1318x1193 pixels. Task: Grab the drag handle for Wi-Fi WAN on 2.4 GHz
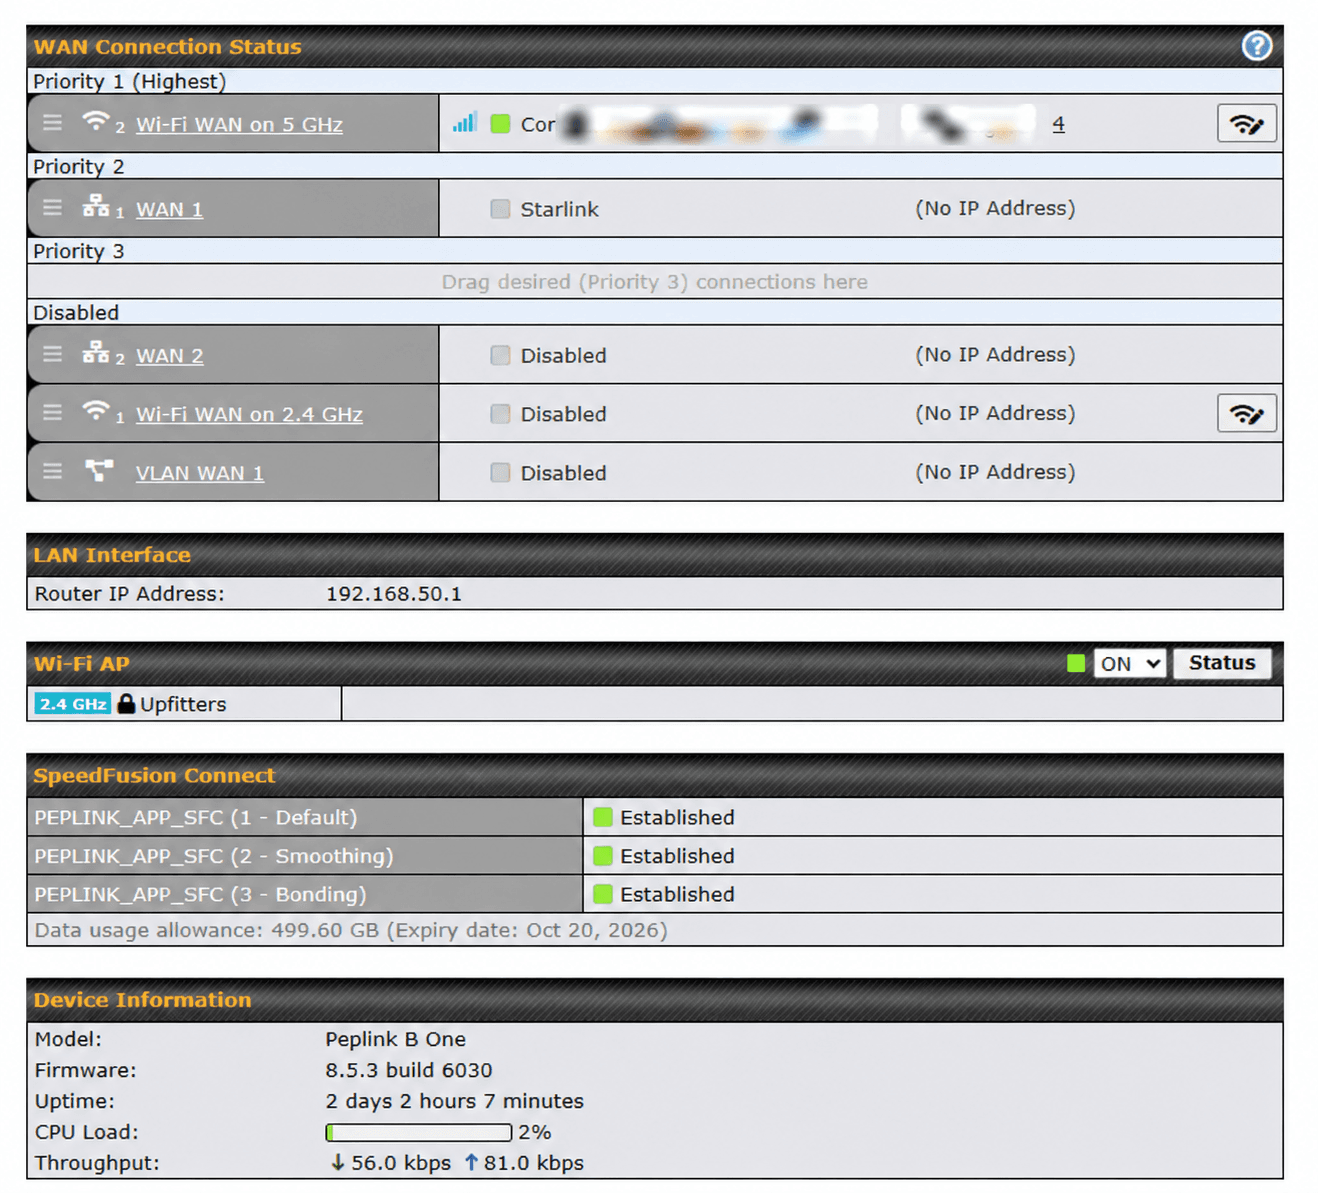point(53,413)
